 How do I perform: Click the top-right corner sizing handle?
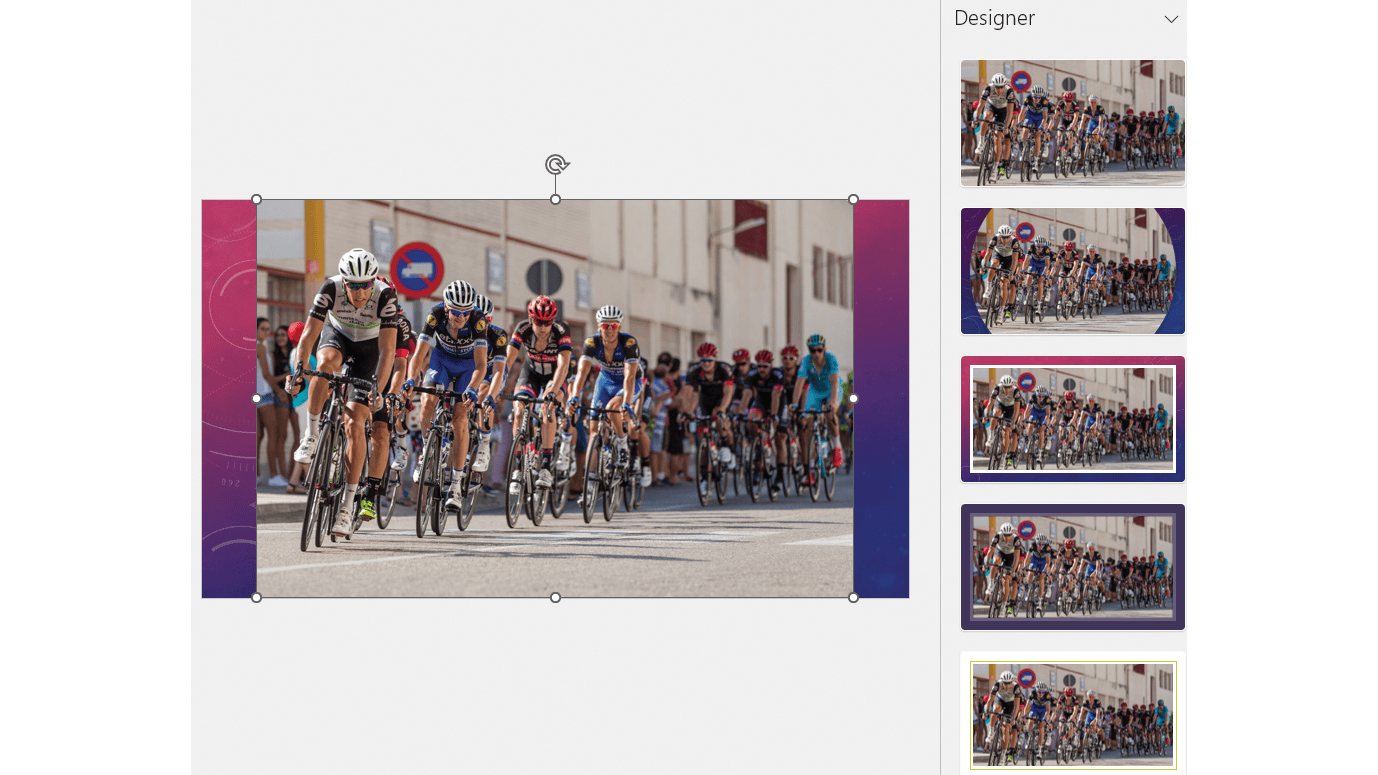click(x=853, y=200)
